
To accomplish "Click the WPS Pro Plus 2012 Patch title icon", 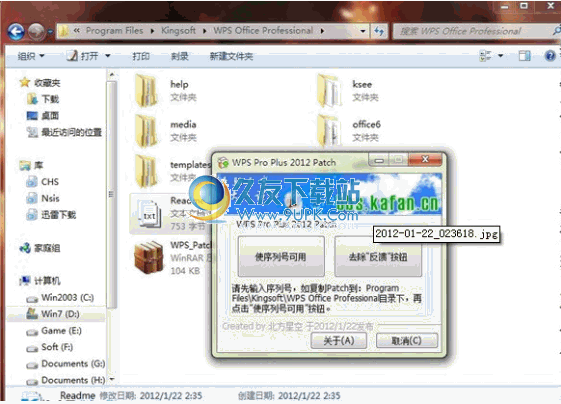I will [223, 162].
